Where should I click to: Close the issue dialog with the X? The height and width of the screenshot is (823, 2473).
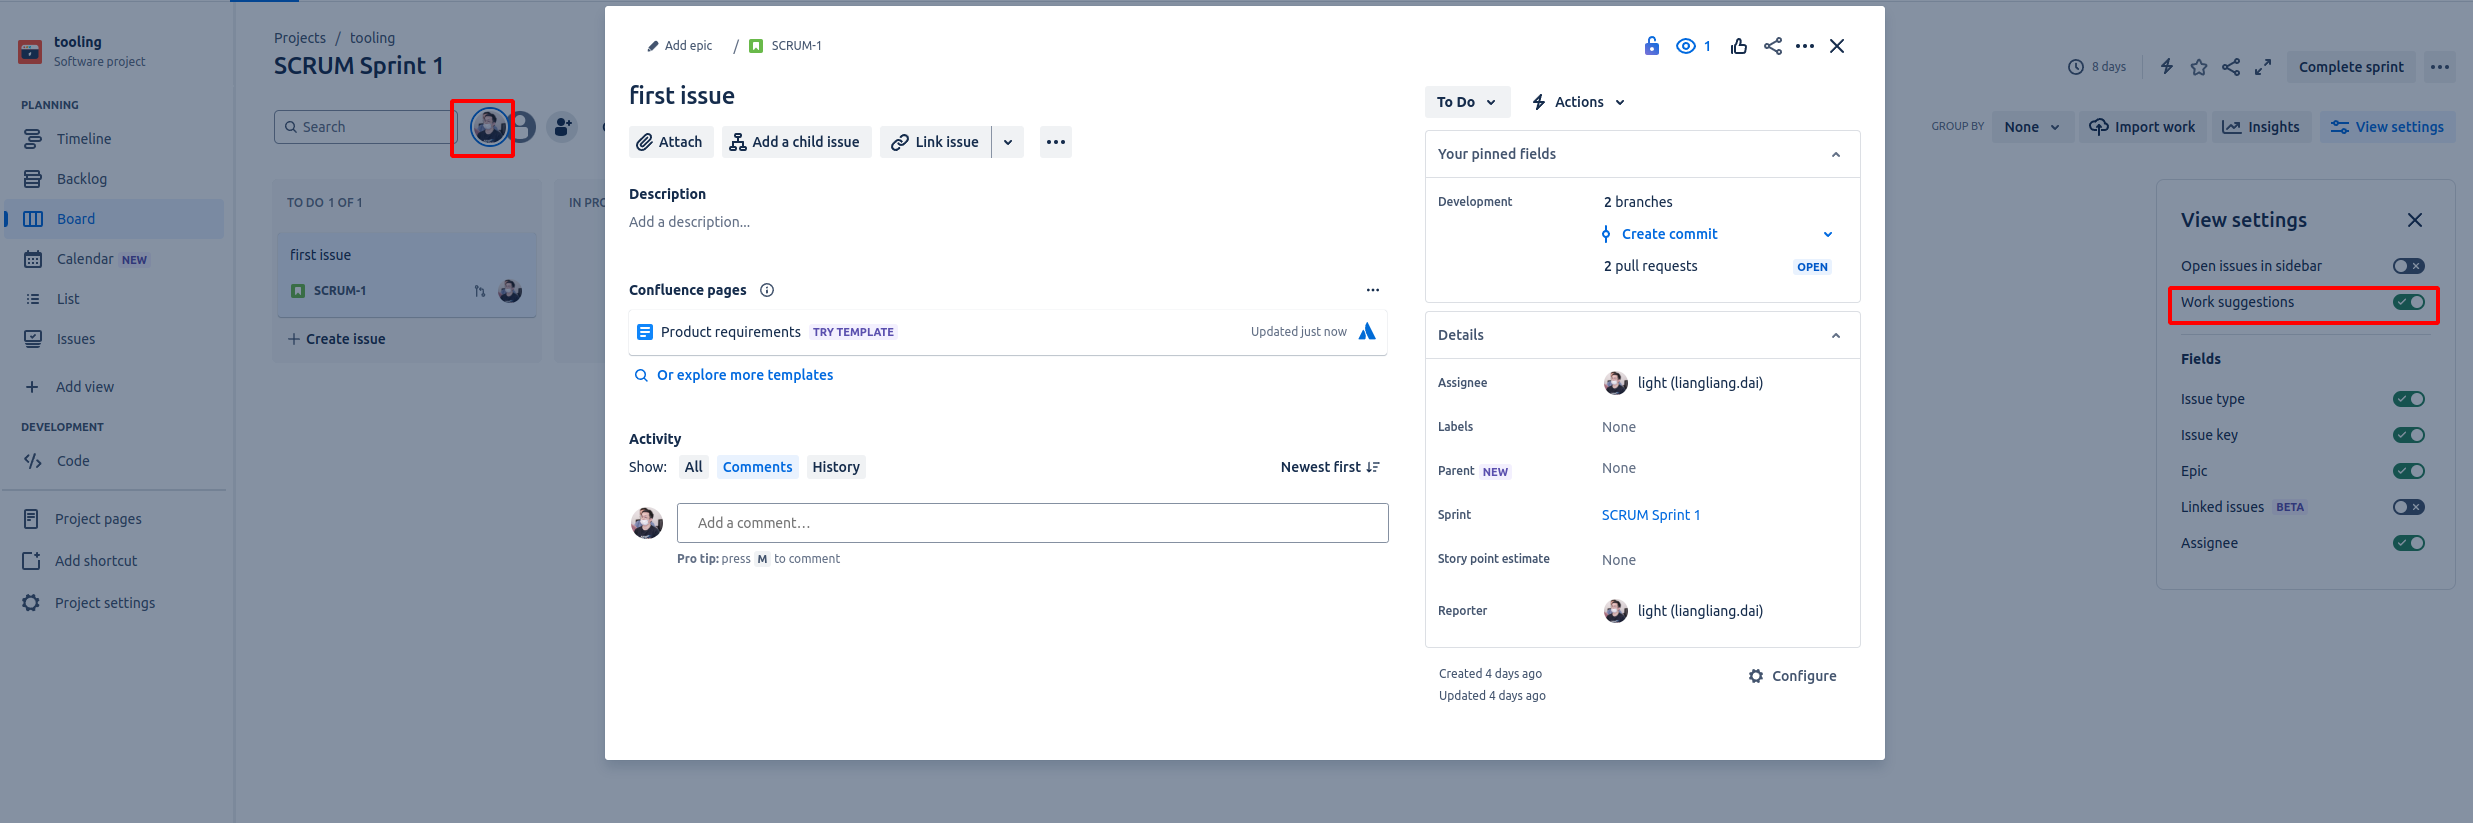coord(1837,46)
